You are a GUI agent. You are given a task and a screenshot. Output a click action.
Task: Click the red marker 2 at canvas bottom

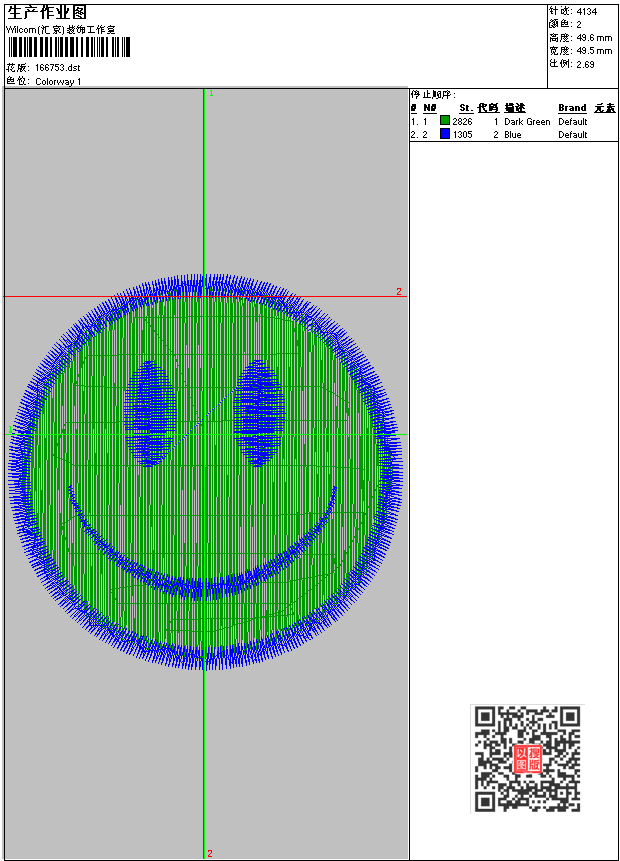[209, 853]
